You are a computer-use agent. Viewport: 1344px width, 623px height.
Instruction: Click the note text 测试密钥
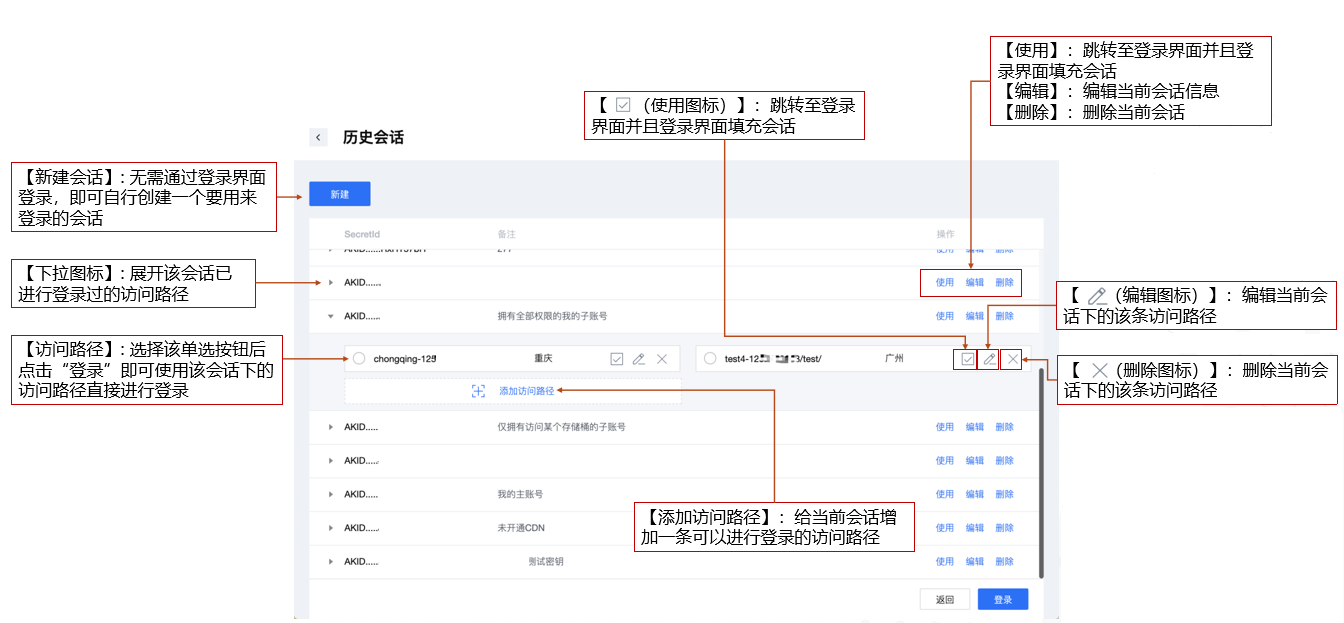point(546,561)
